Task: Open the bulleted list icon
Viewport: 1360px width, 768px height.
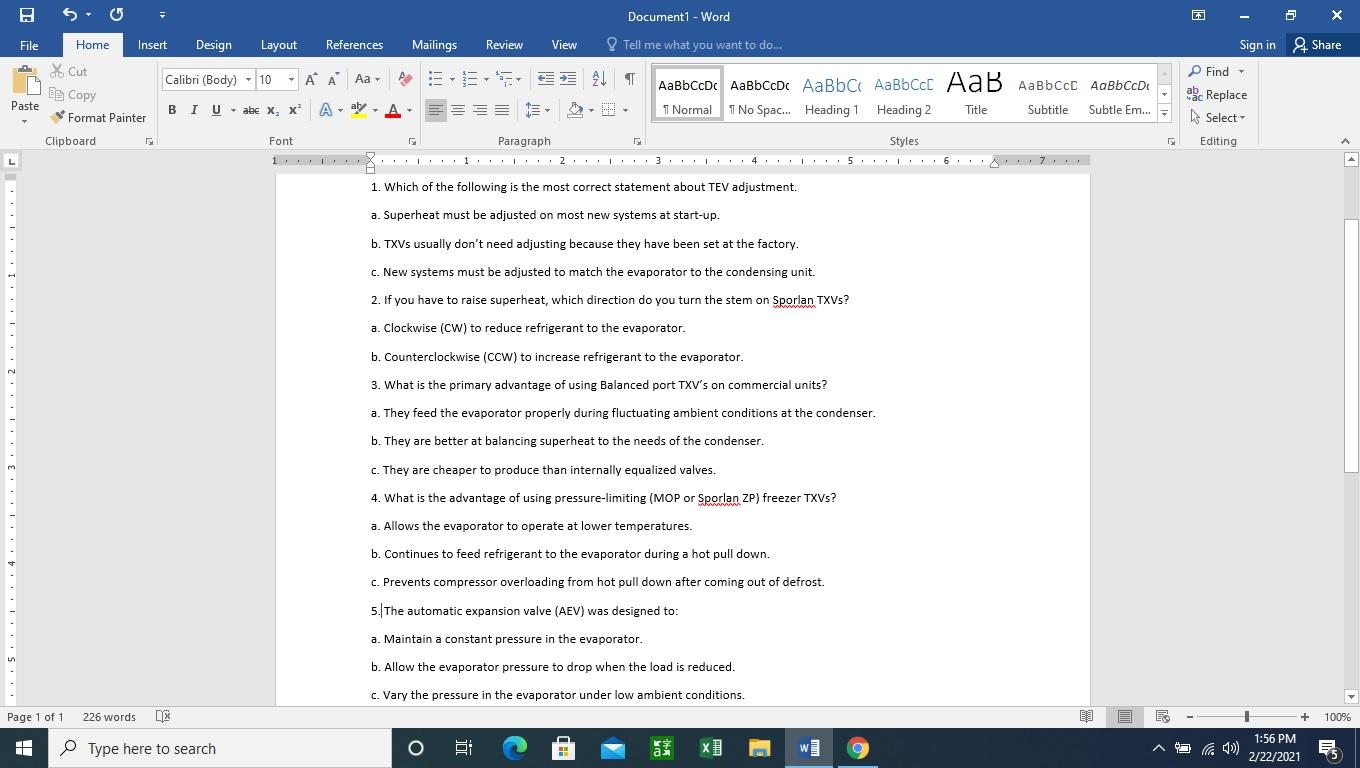Action: 434,78
